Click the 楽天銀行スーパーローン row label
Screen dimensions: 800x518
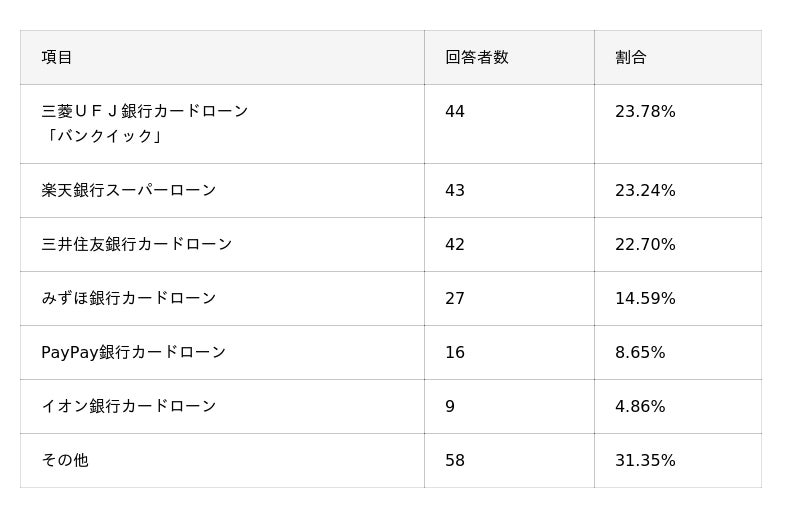pyautogui.click(x=129, y=190)
